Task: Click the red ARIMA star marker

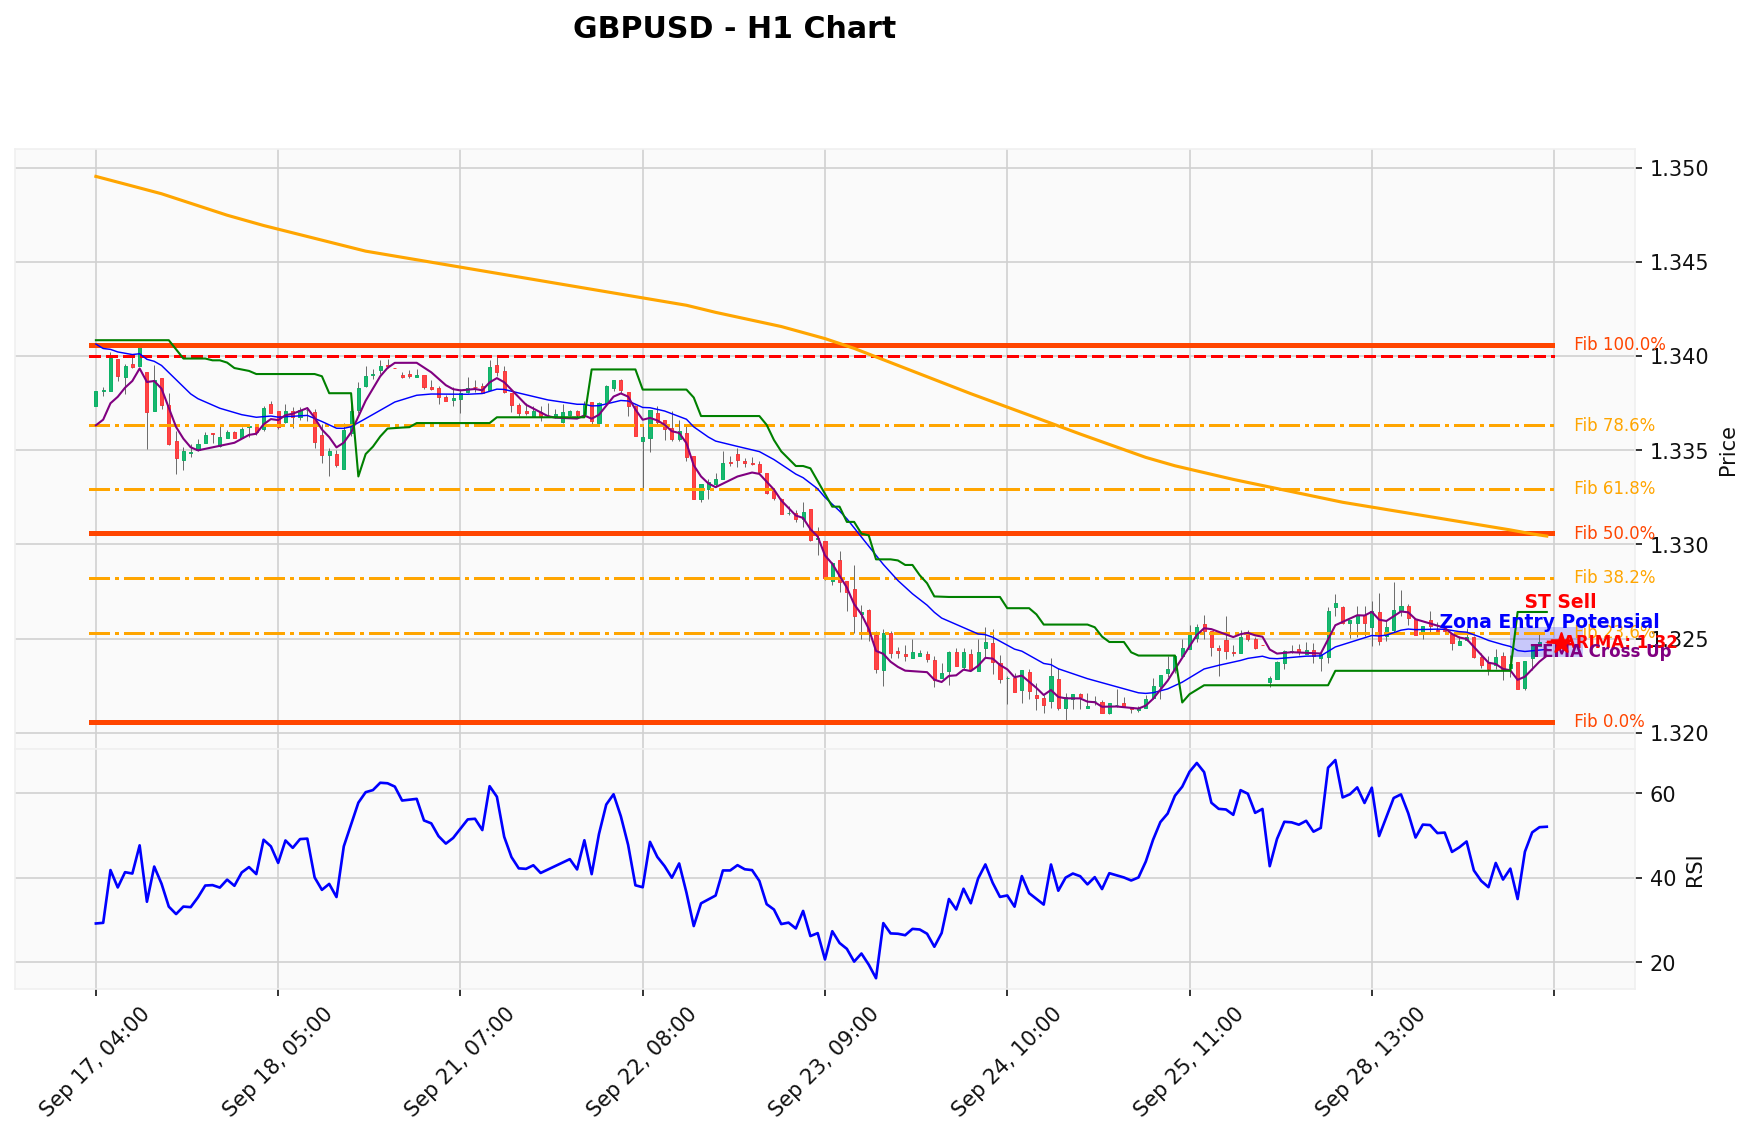Action: pyautogui.click(x=1562, y=643)
